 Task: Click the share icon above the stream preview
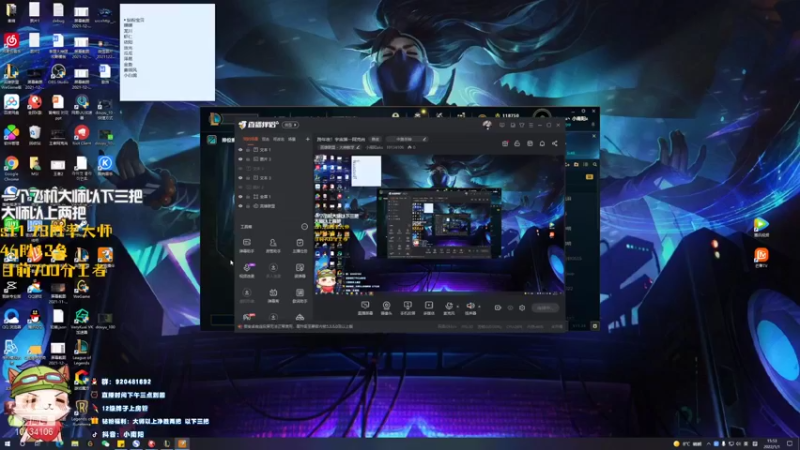(x=555, y=143)
